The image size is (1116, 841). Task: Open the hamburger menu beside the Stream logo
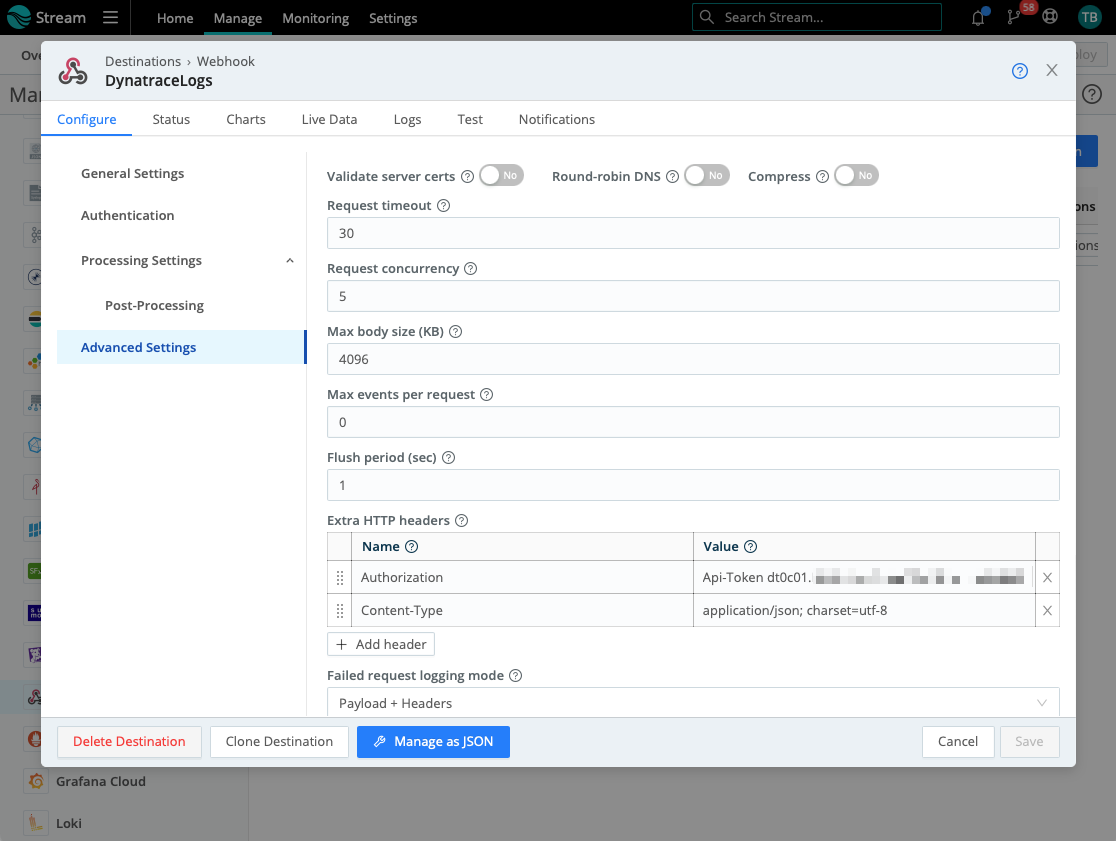(x=110, y=17)
